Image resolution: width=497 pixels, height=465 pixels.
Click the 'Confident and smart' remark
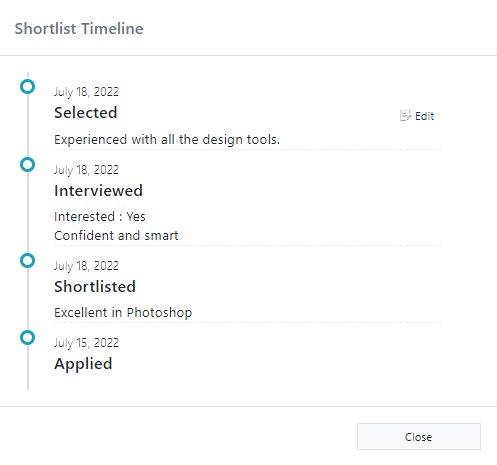pos(116,236)
